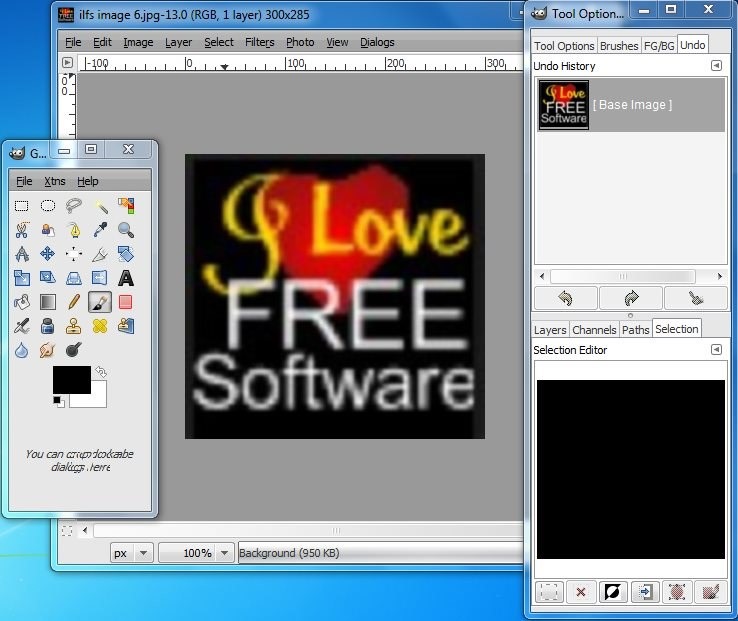Choose the Bucket Fill tool

click(22, 302)
